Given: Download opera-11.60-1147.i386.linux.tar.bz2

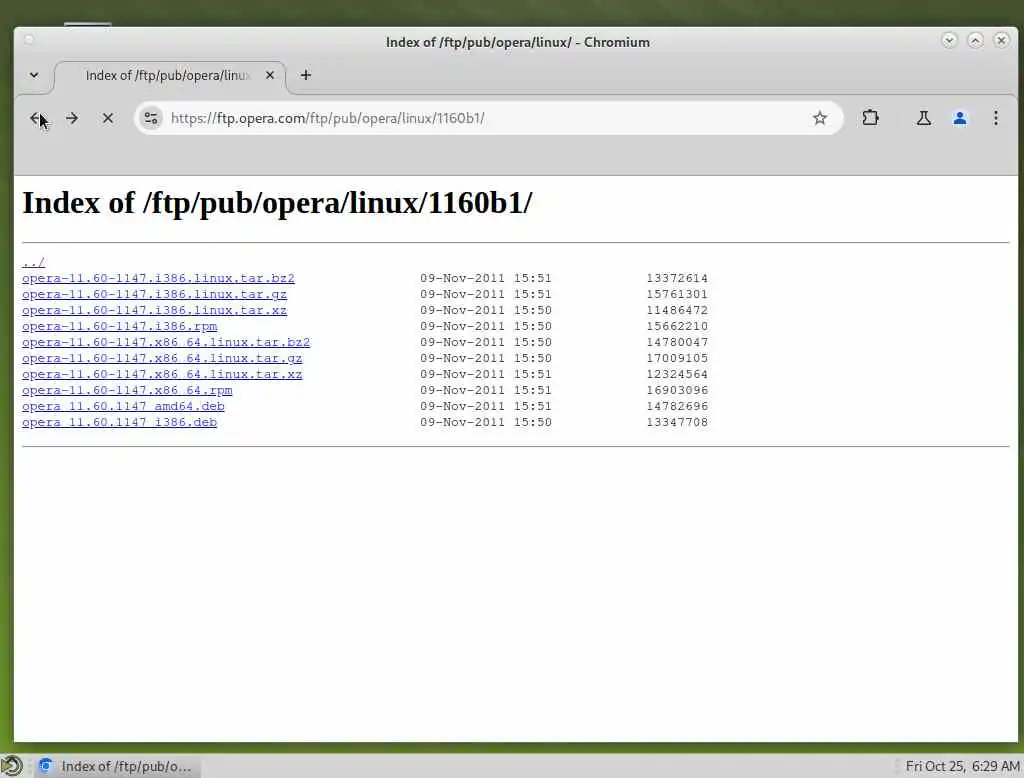Looking at the screenshot, I should [x=158, y=278].
